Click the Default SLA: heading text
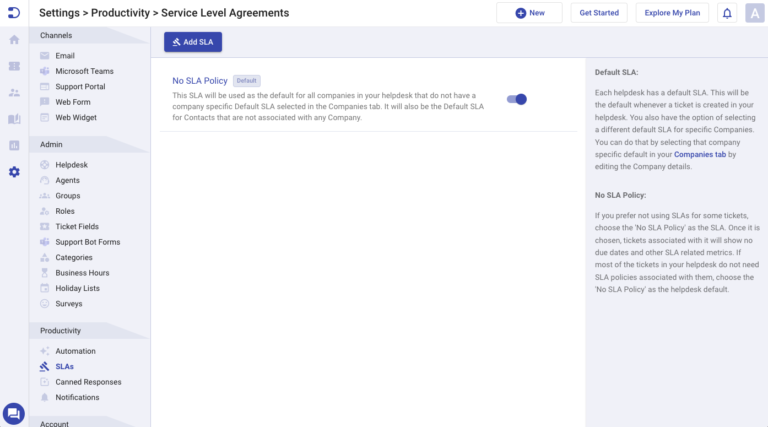Screen dimensions: 768x427 click(616, 72)
